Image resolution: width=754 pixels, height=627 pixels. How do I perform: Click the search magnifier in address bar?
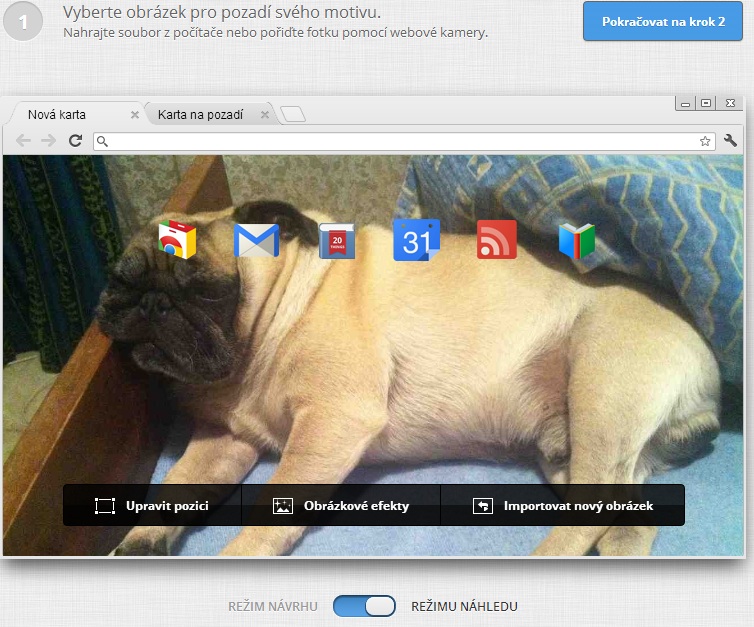102,141
